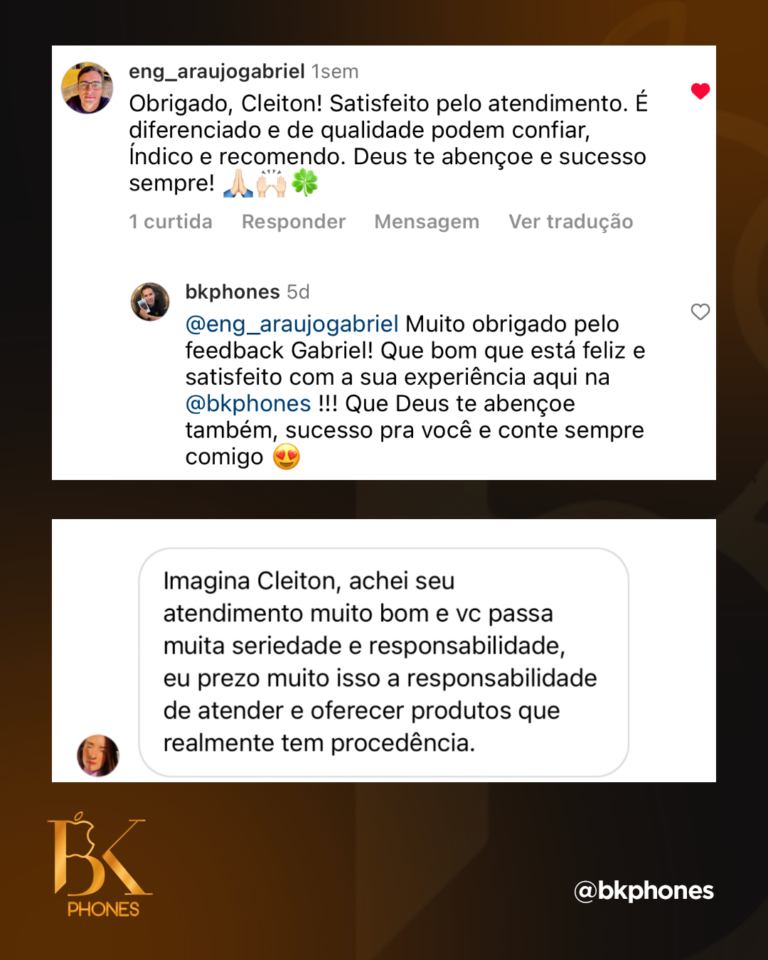This screenshot has height=960, width=768.
Task: Click the gold BK Phones logo
Action: click(x=99, y=864)
